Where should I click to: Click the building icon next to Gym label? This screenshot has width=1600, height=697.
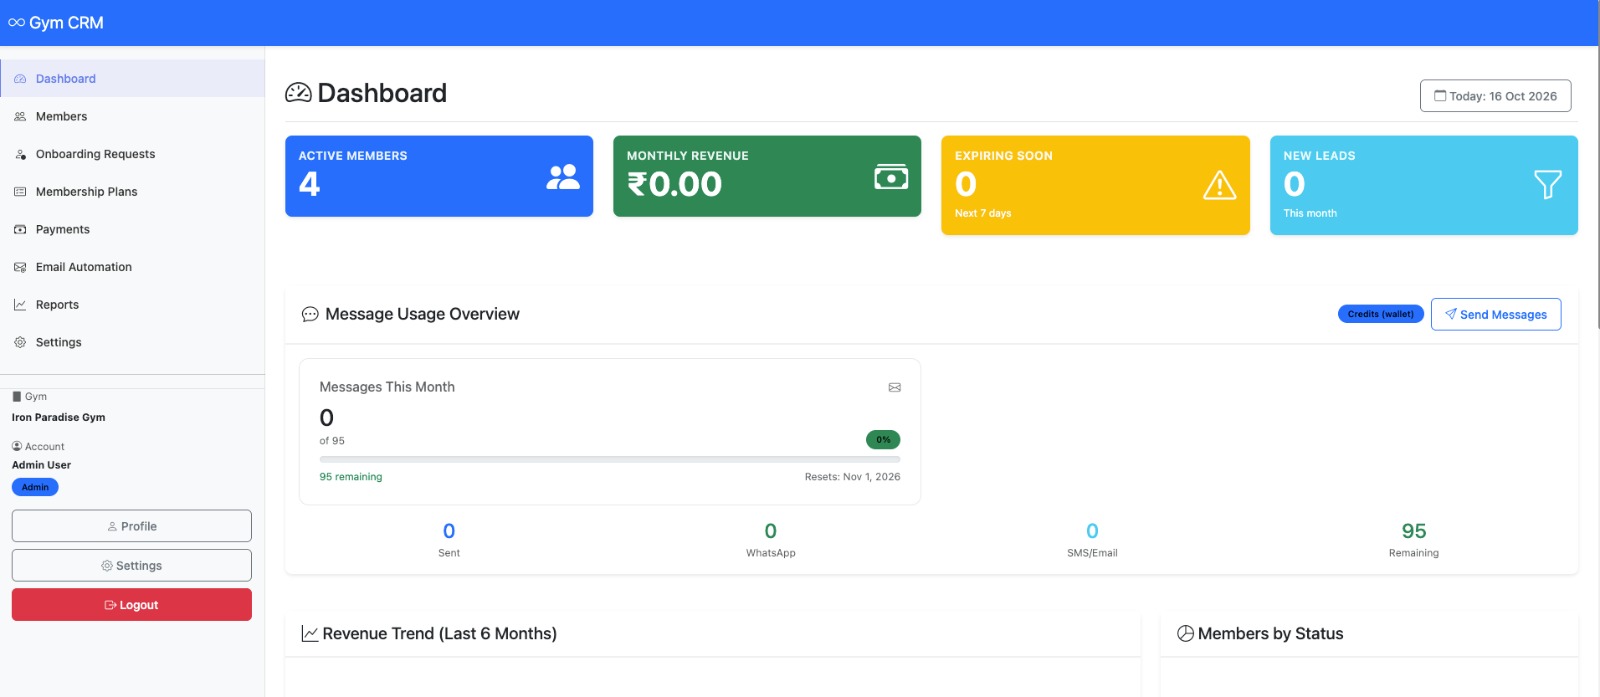[16, 397]
